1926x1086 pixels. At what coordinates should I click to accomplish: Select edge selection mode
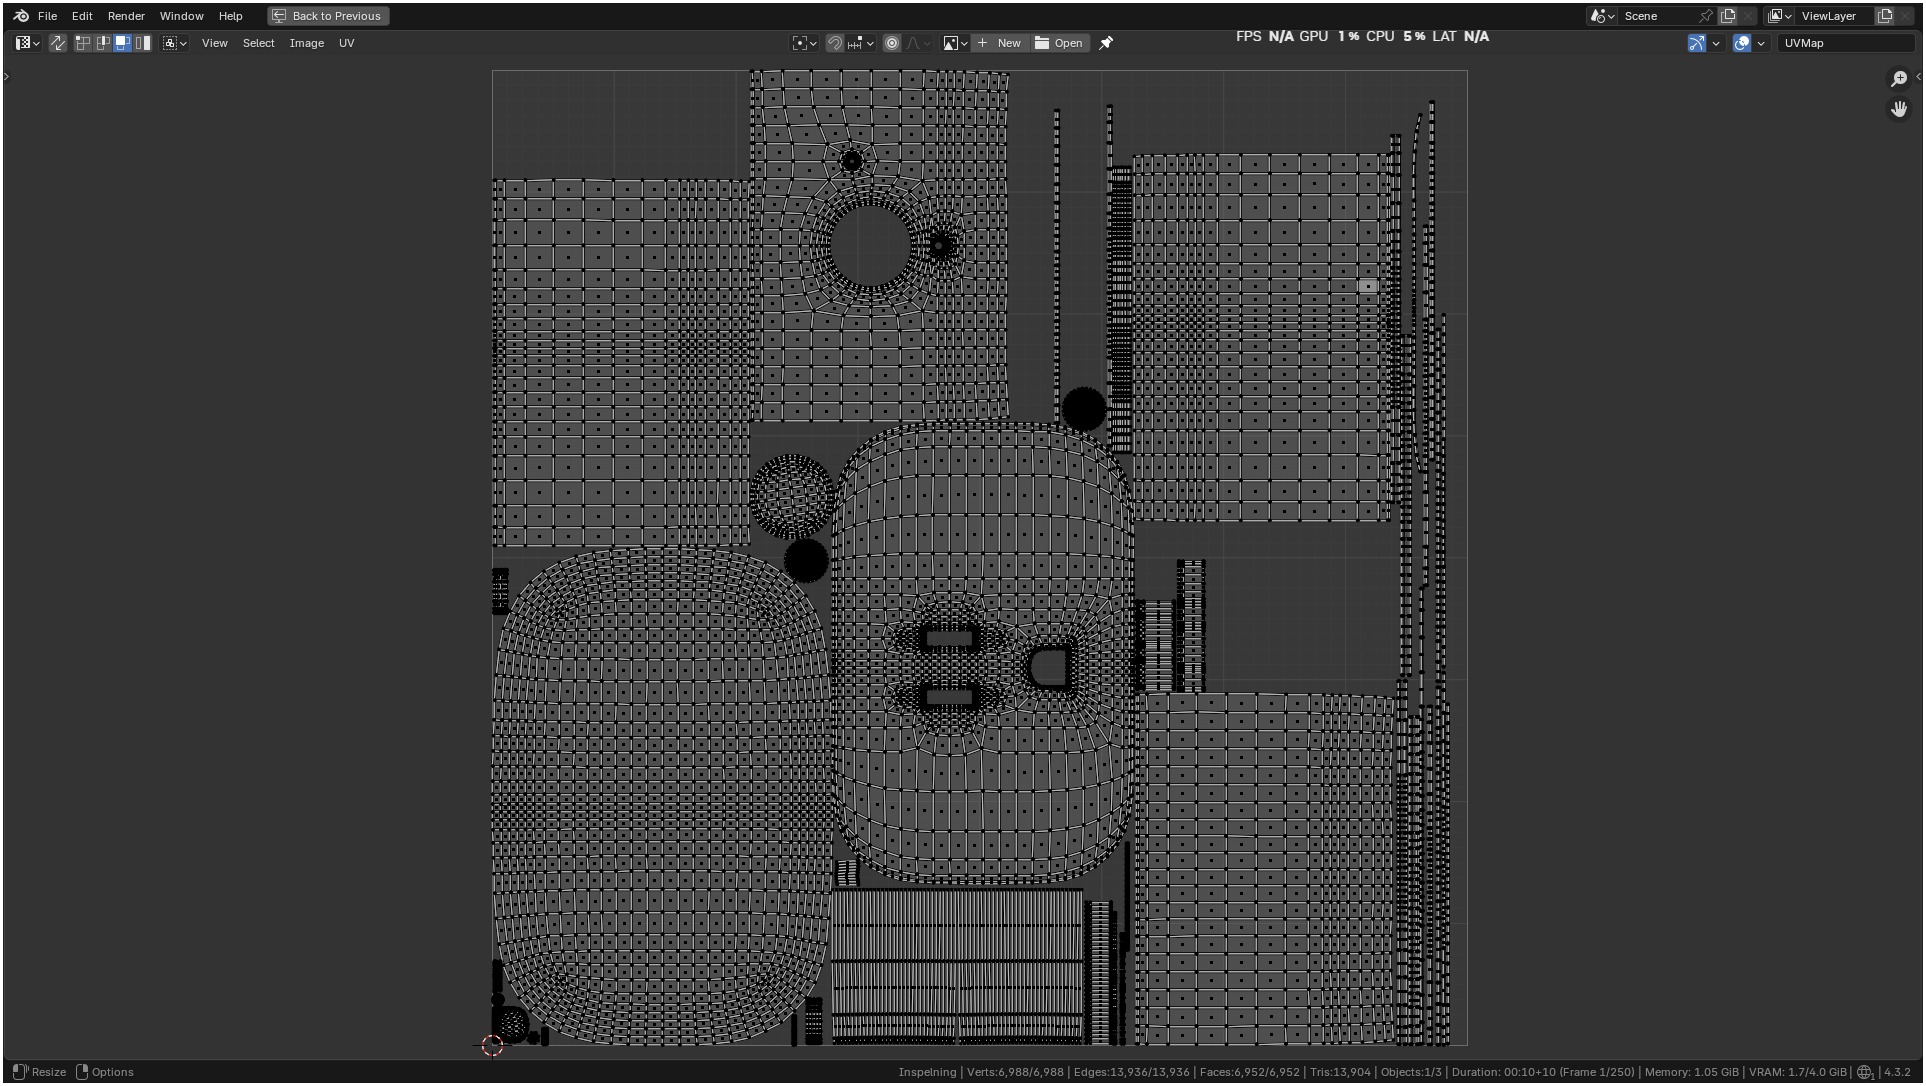(x=103, y=43)
